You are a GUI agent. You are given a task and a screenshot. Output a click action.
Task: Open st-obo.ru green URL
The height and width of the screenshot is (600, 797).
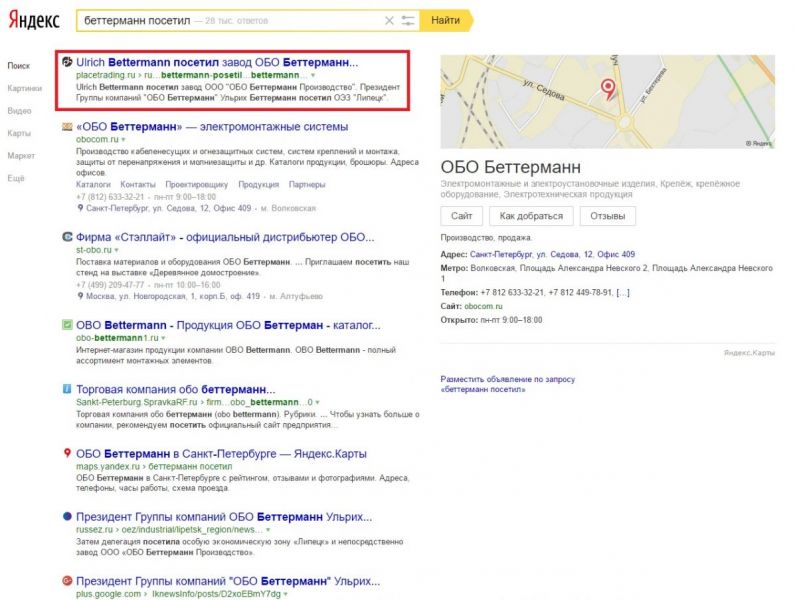(94, 250)
